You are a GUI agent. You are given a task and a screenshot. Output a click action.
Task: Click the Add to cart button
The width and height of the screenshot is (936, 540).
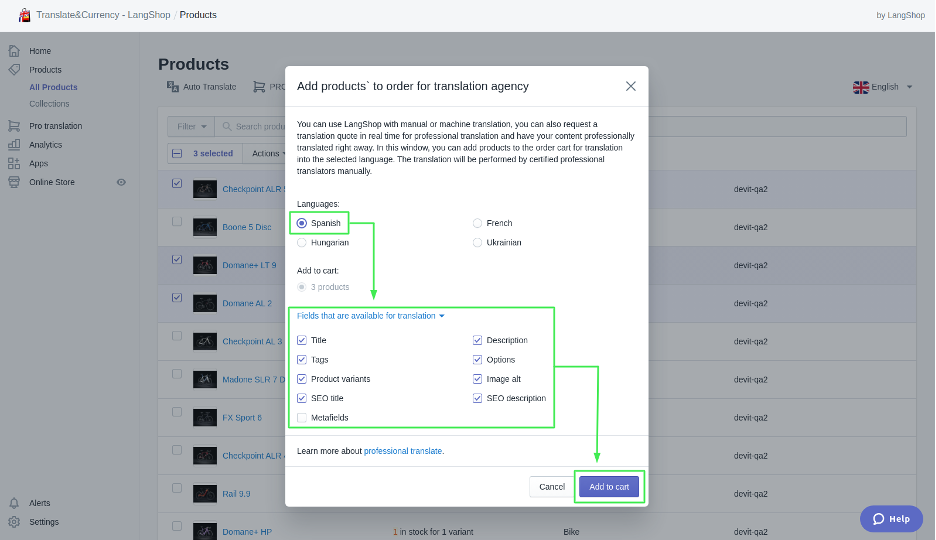coord(609,487)
